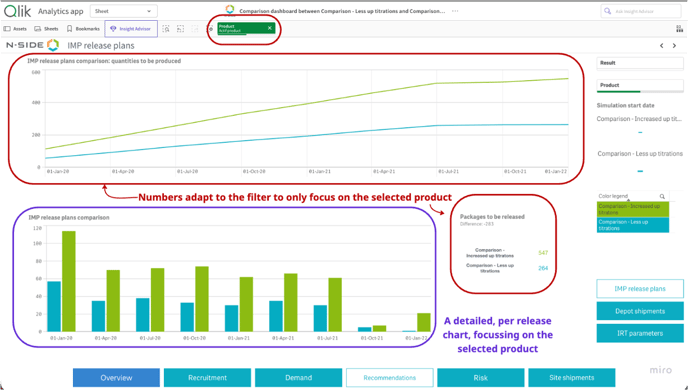Viewport: 688px width, 390px height.
Task: Click the blue bar for 01-Jan-20
Action: tap(54, 307)
